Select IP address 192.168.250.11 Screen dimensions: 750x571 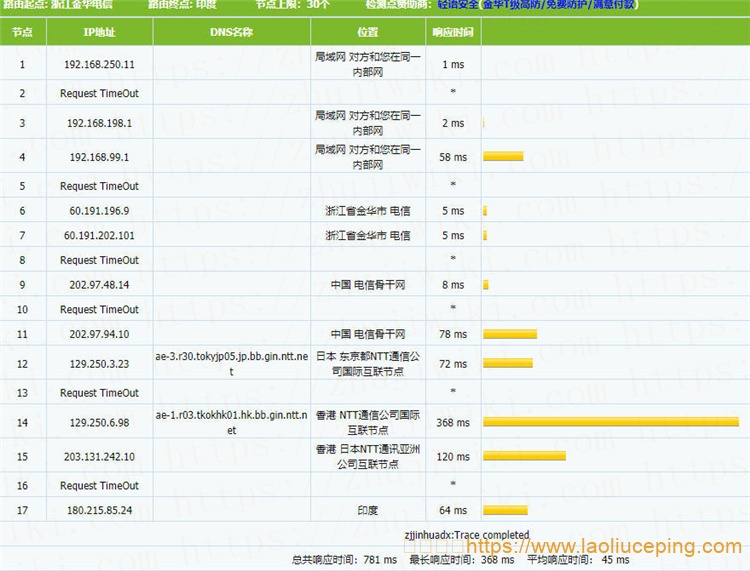99,65
